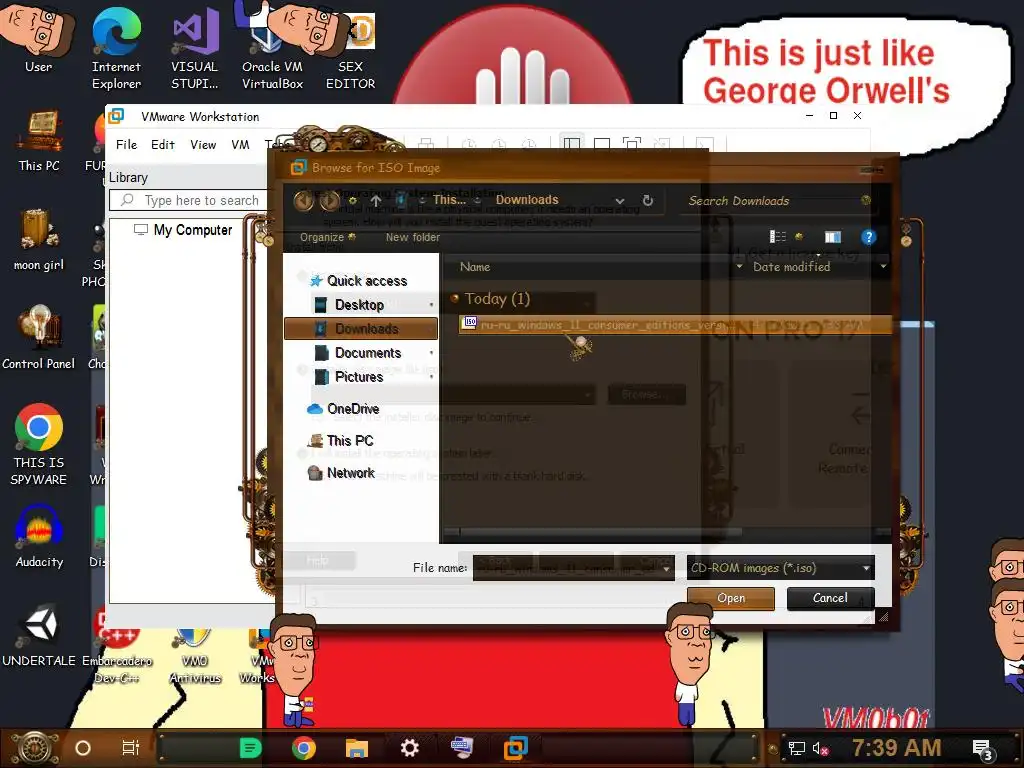This screenshot has width=1024, height=768.
Task: Open the green notes app on the taskbar
Action: tap(250, 748)
